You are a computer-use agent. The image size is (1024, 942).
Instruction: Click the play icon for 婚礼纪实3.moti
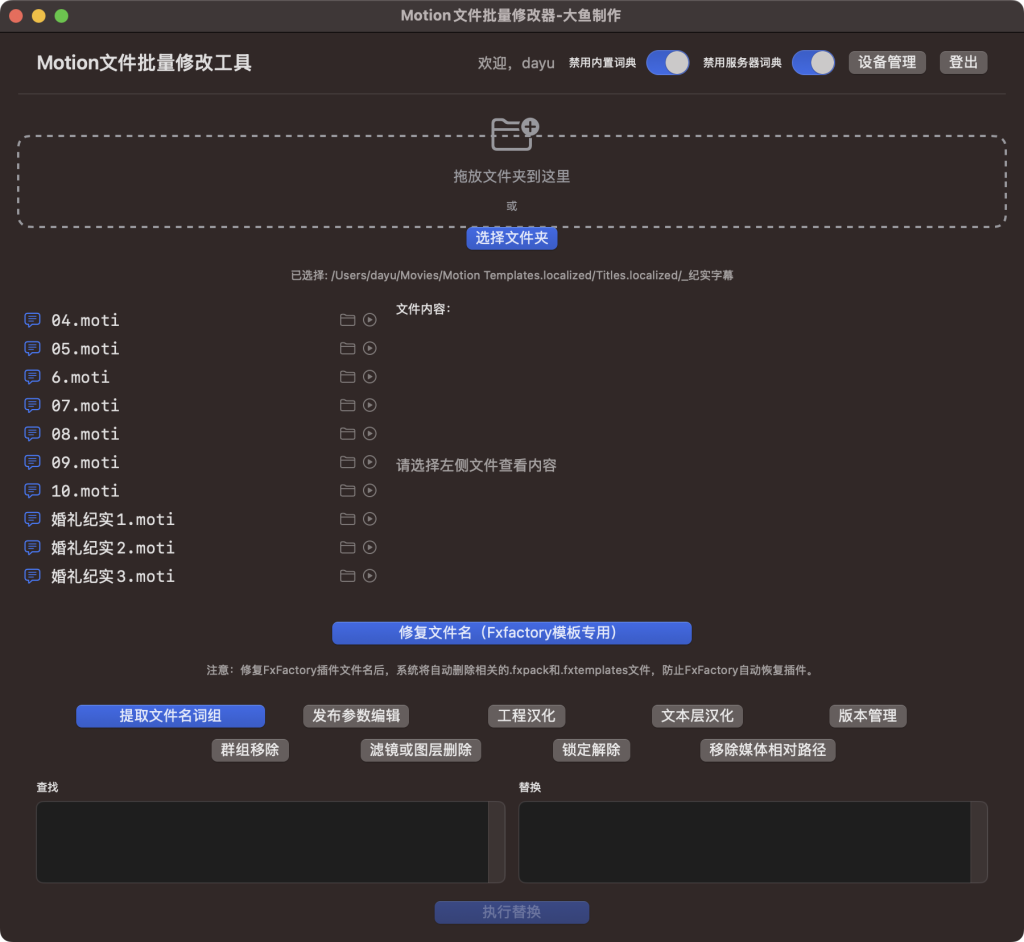(x=370, y=576)
